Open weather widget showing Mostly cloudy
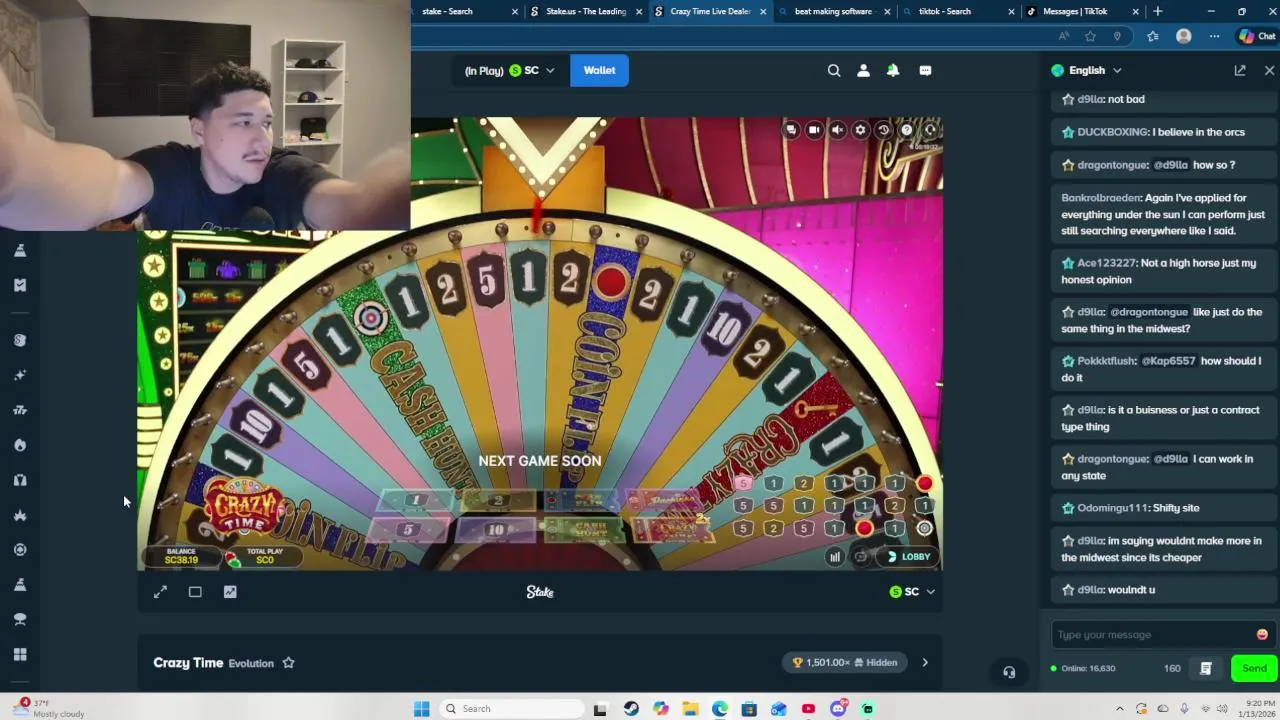This screenshot has height=720, width=1280. [47, 709]
